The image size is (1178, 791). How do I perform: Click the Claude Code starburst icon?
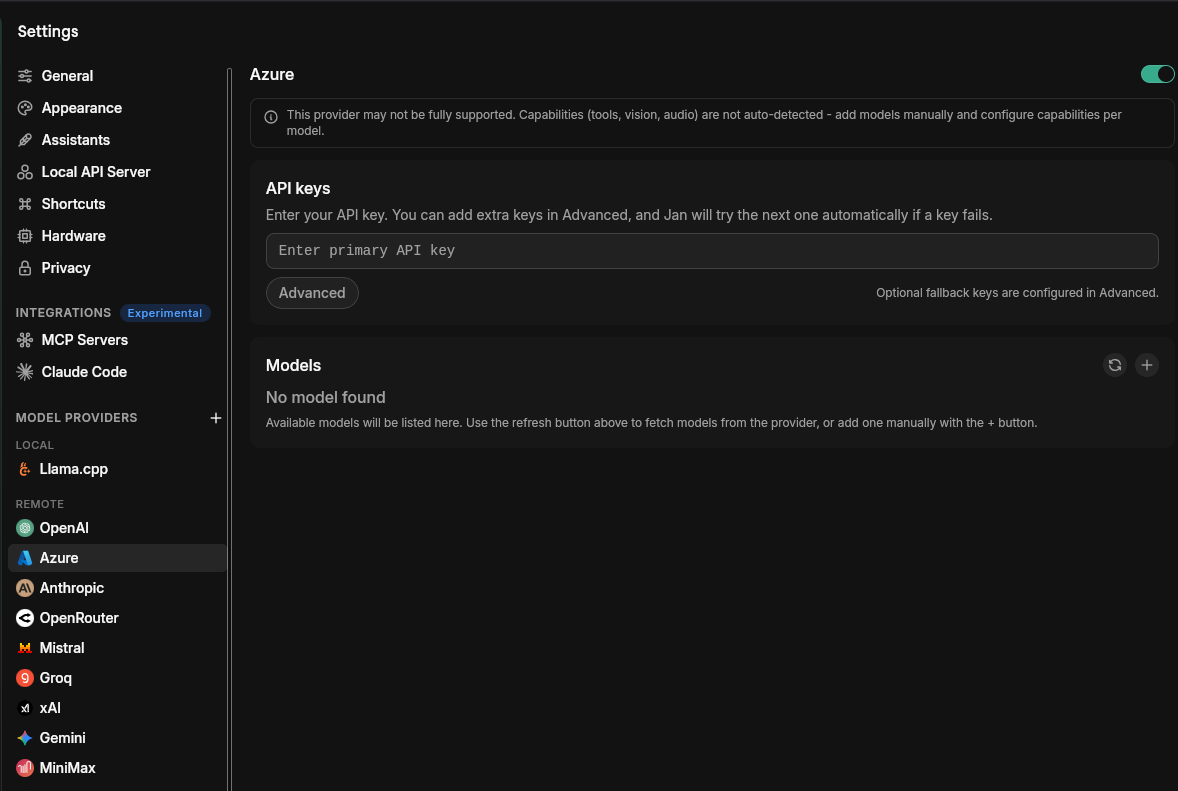(x=25, y=372)
